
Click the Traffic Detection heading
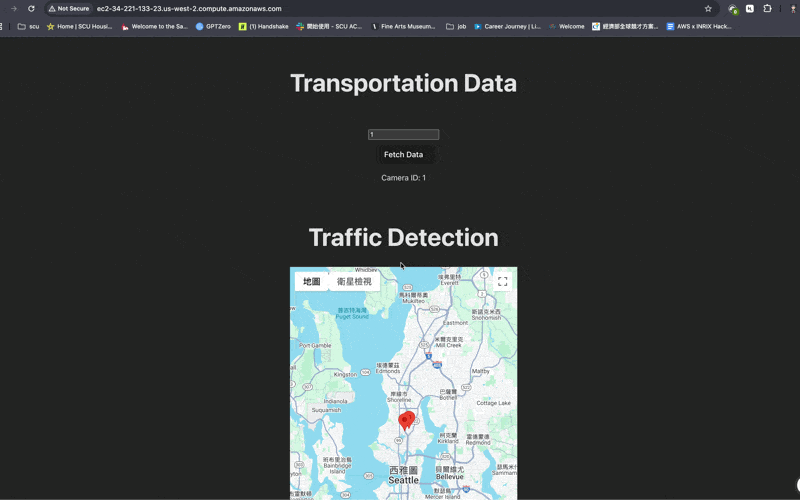tap(404, 238)
